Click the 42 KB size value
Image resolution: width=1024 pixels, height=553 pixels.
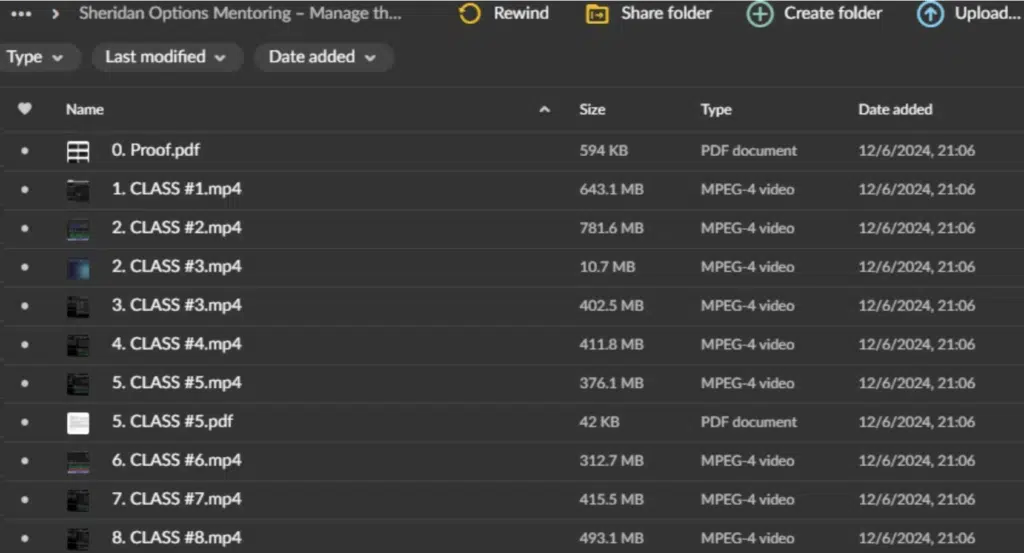(x=599, y=422)
